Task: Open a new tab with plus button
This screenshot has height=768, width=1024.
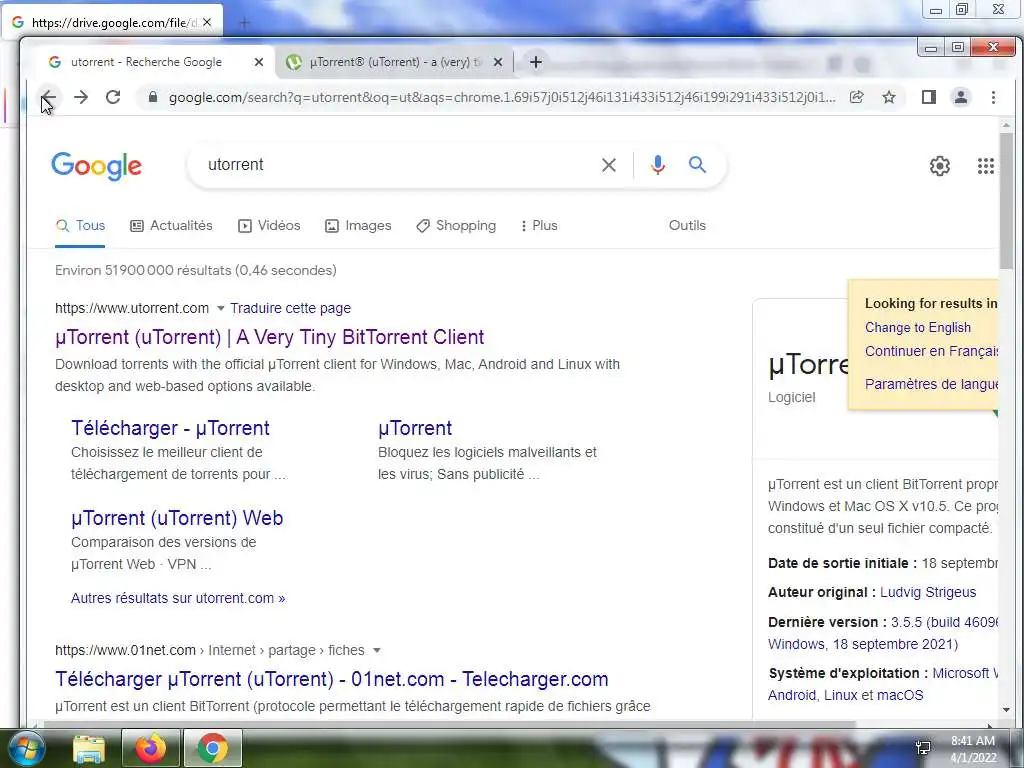Action: coord(536,62)
